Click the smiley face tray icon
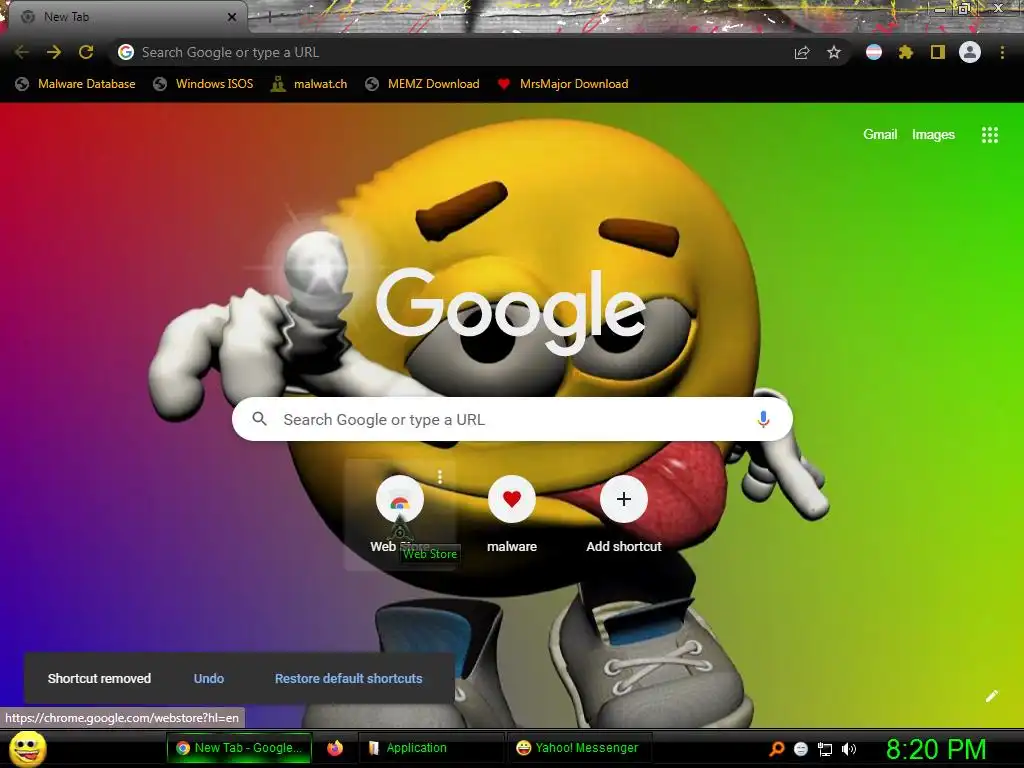The image size is (1024, 768). (801, 749)
